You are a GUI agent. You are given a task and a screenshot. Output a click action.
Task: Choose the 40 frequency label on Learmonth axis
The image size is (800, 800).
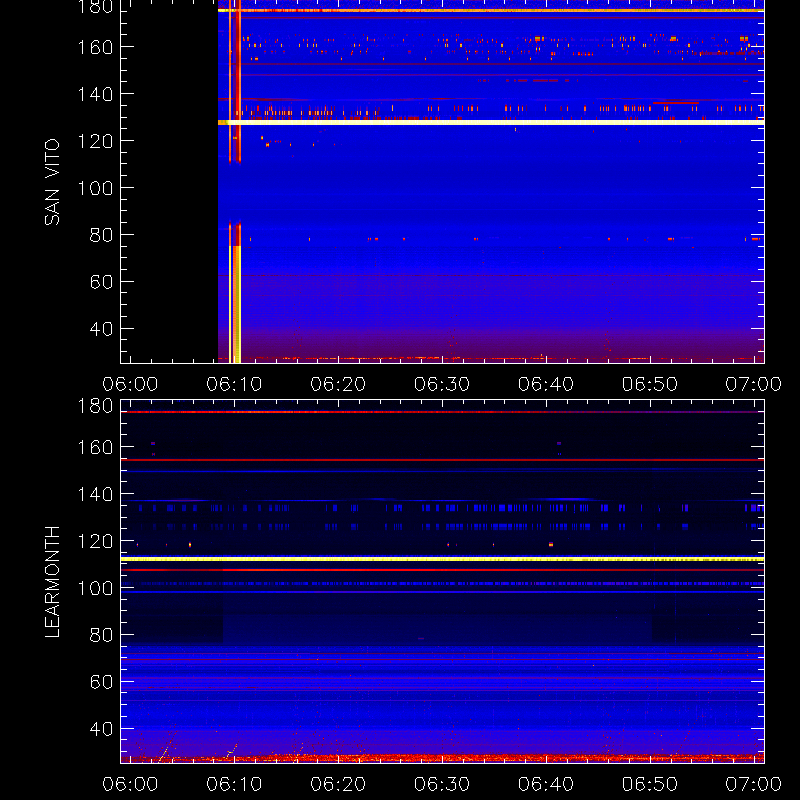pyautogui.click(x=101, y=729)
